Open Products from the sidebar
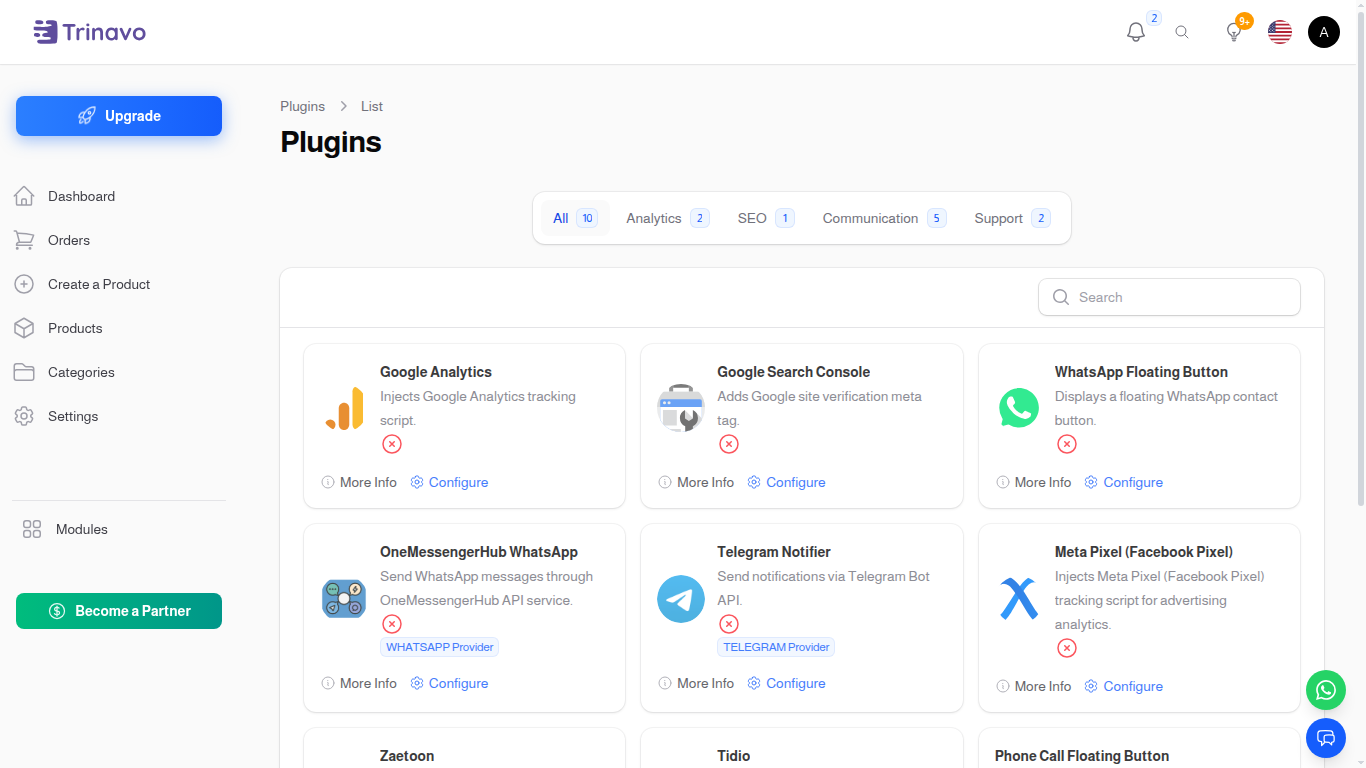Viewport: 1366px width, 768px height. [119, 328]
